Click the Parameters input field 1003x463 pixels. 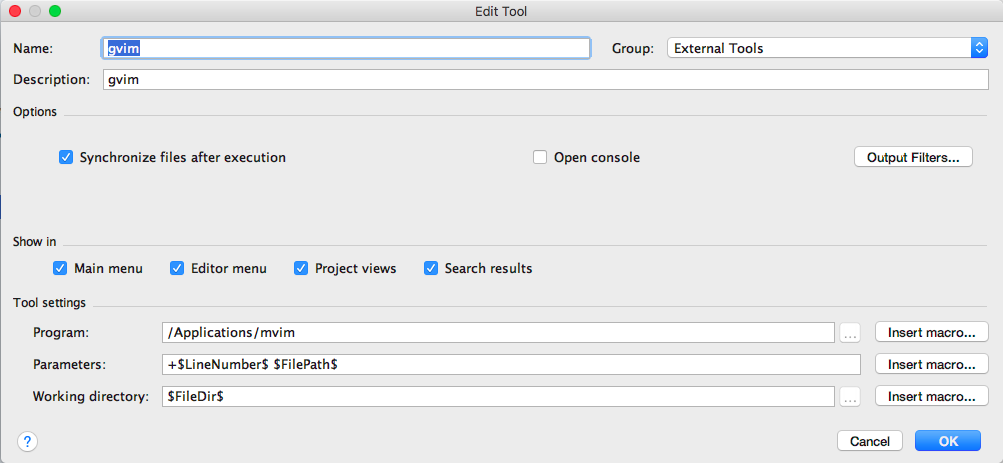[511, 365]
